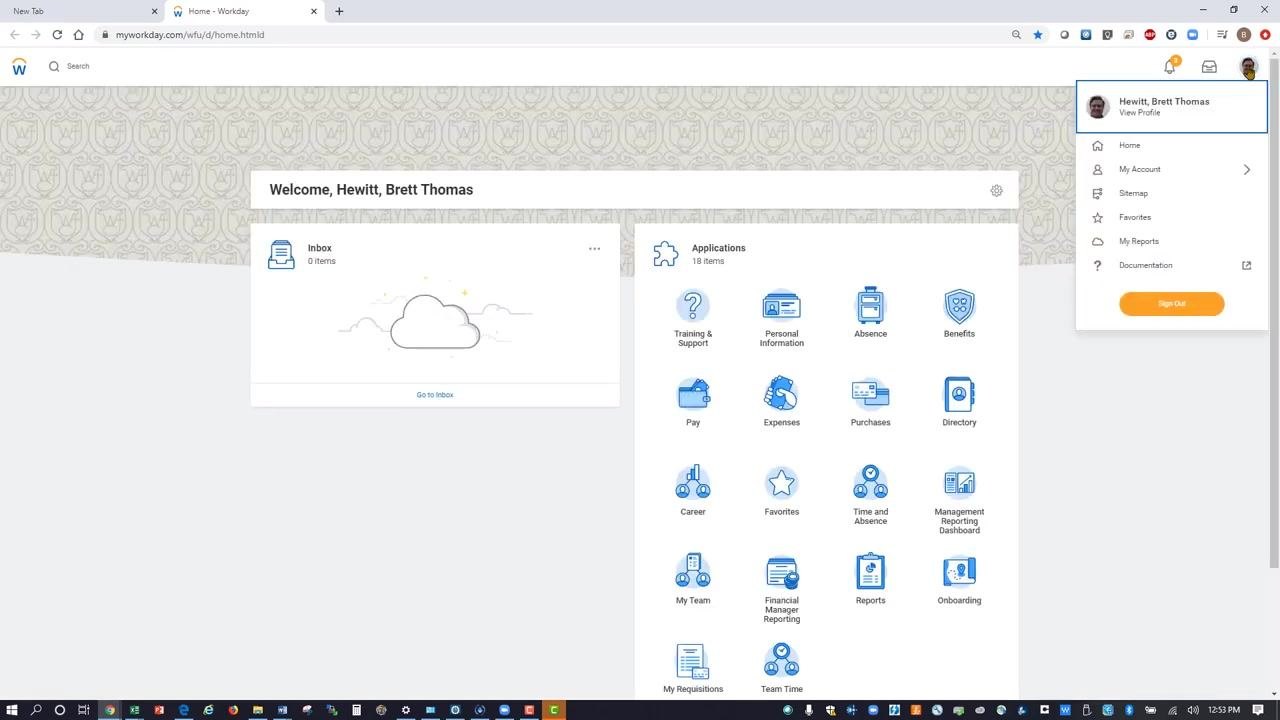This screenshot has height=720, width=1280.
Task: Open the Pay application
Action: point(693,402)
